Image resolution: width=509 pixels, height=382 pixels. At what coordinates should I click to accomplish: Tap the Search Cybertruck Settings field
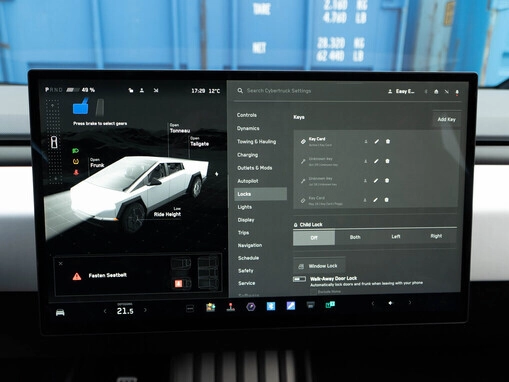279,91
